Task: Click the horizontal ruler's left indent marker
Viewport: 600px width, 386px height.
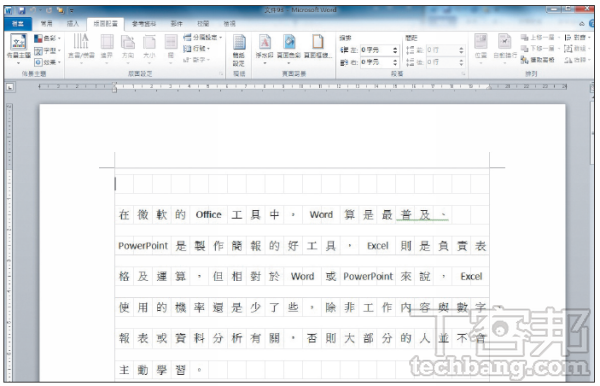Action: (114, 88)
